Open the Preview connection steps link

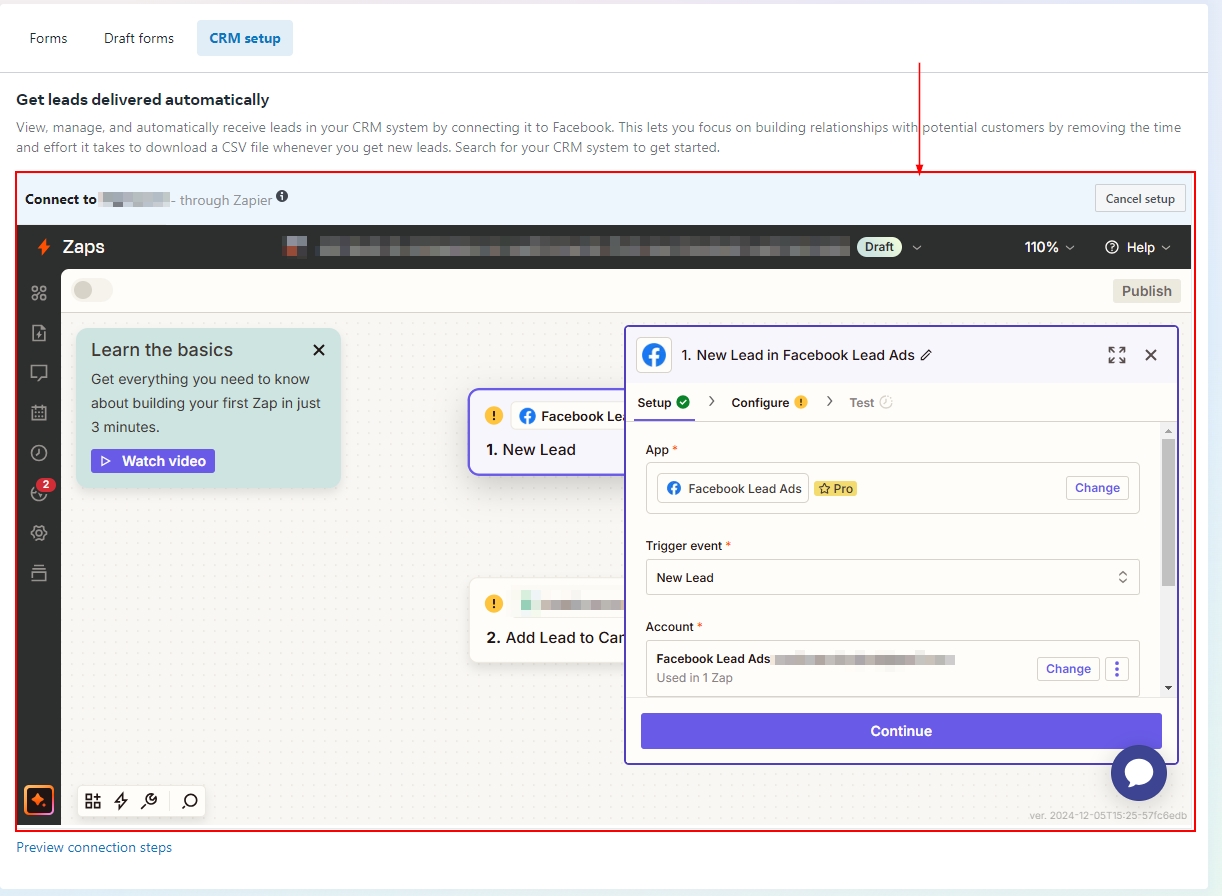[94, 847]
